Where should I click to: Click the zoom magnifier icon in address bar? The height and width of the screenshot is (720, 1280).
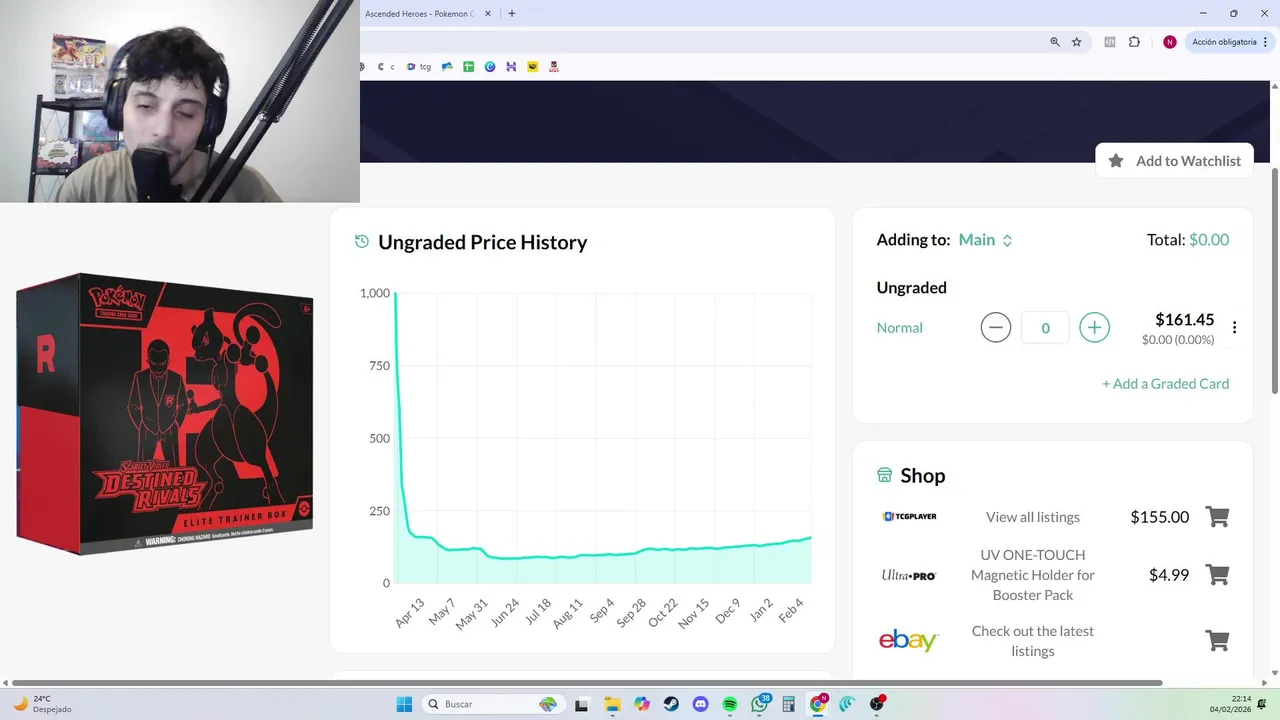(x=1055, y=42)
